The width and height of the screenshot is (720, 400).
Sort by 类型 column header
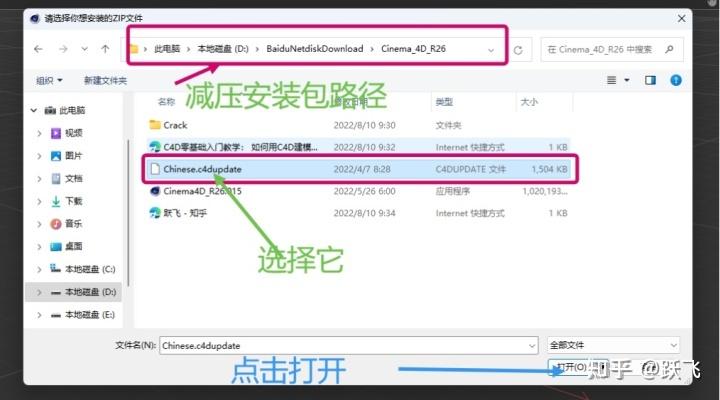444,102
